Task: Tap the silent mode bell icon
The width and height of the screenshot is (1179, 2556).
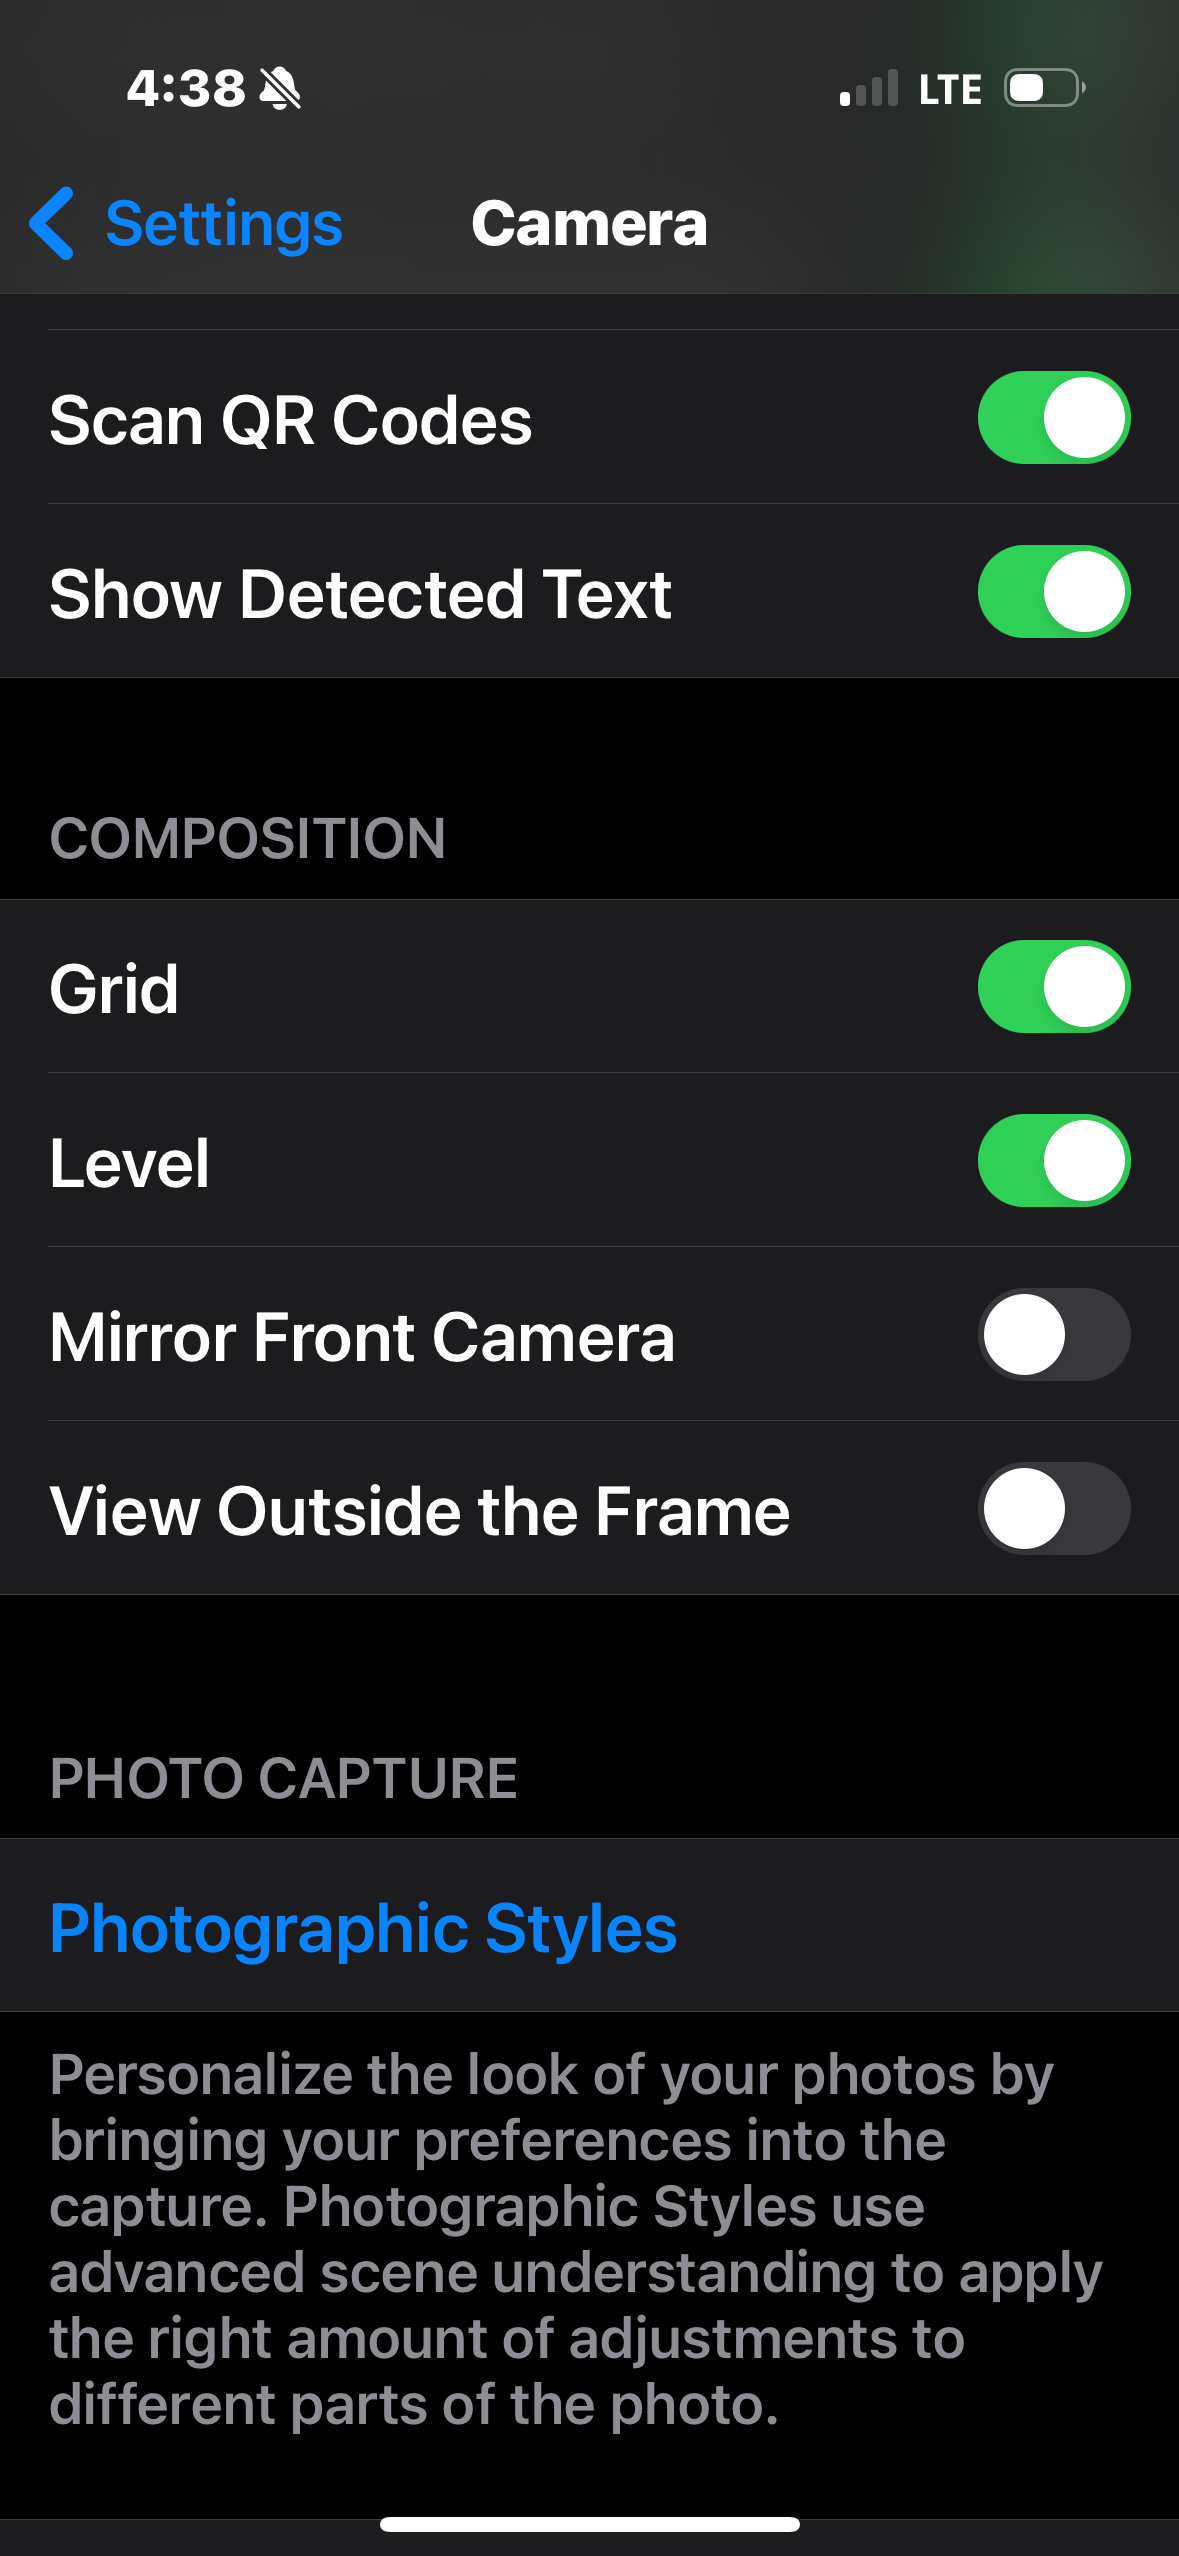Action: pyautogui.click(x=280, y=89)
